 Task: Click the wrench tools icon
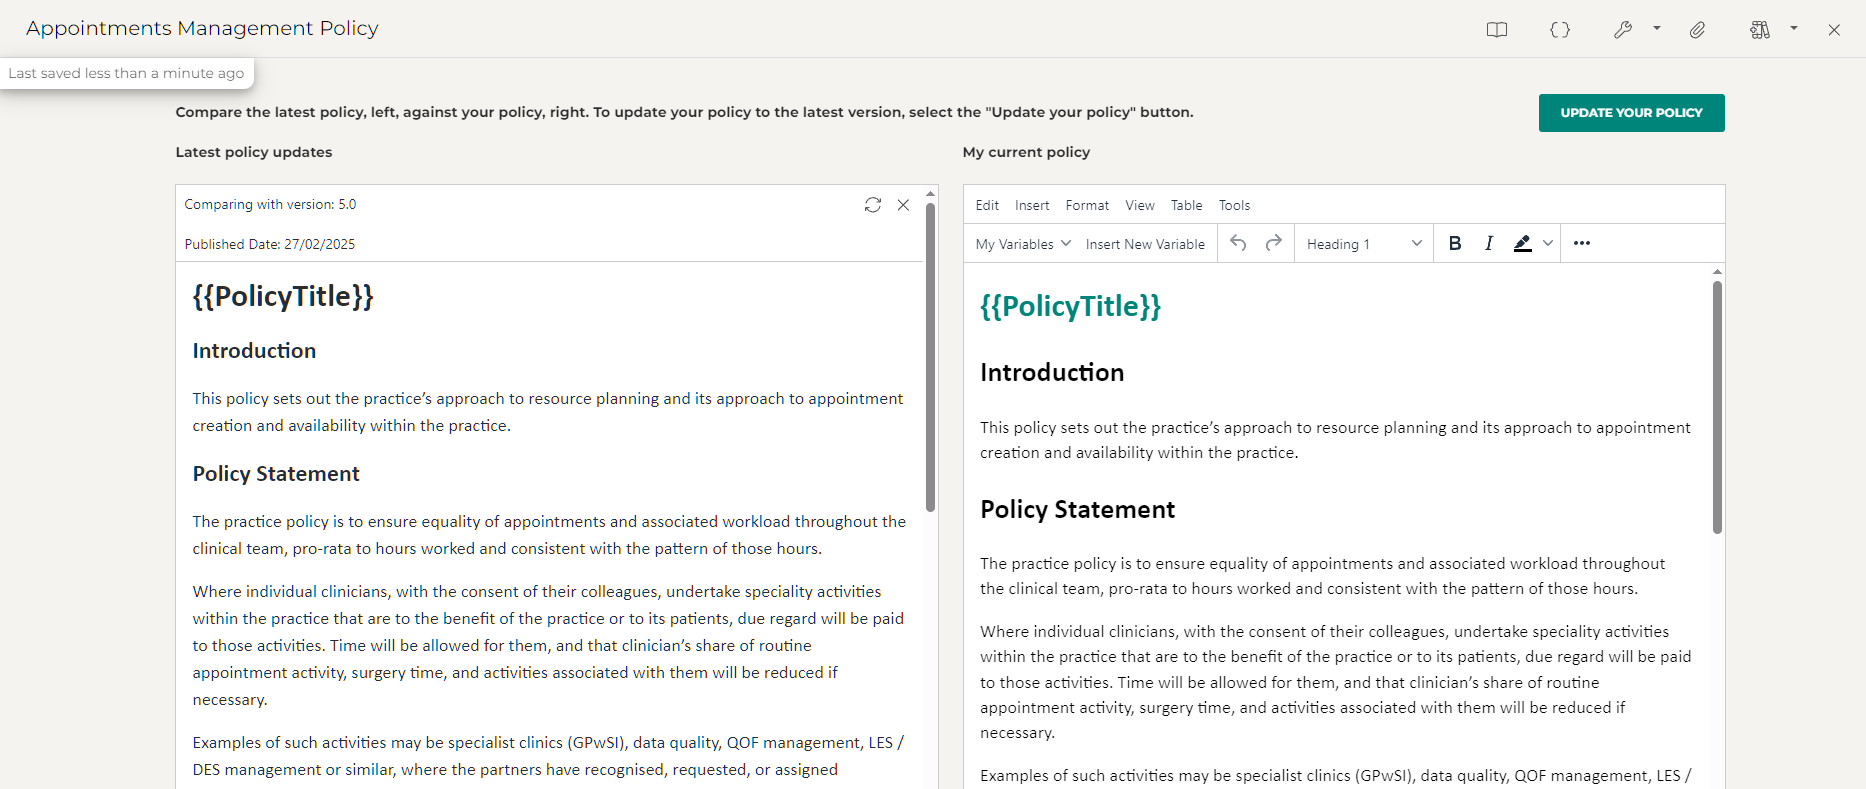click(x=1622, y=30)
